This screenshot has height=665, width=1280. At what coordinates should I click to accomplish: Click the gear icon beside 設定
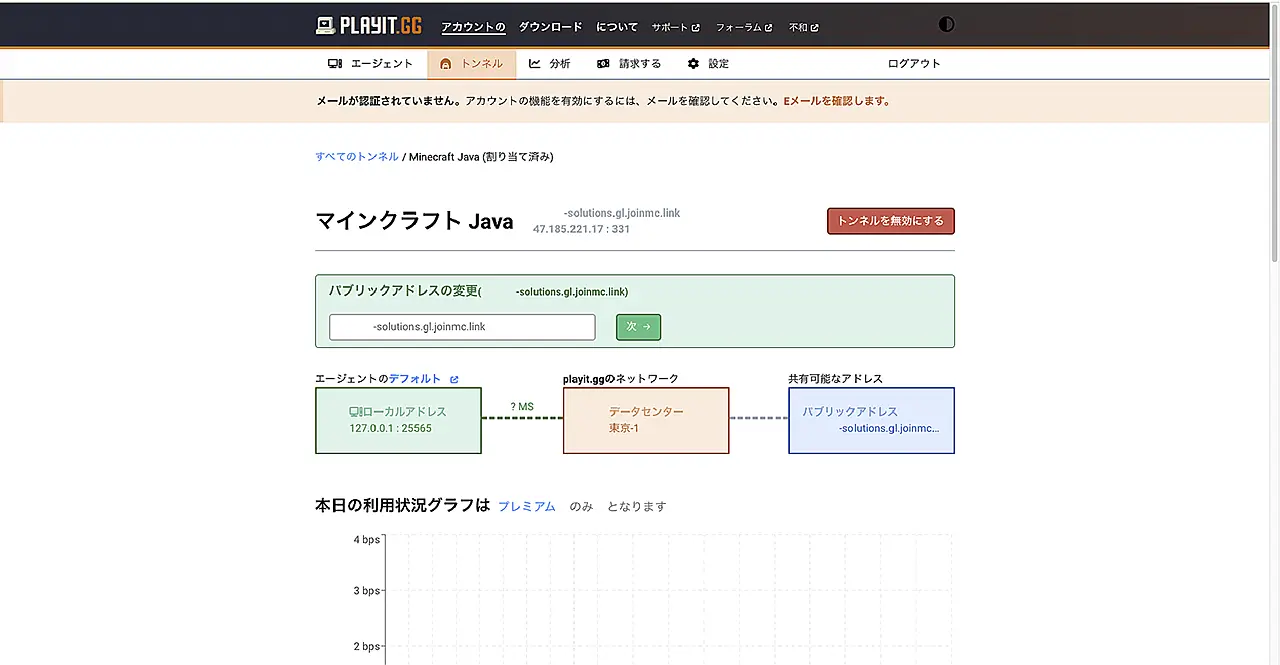pyautogui.click(x=693, y=64)
